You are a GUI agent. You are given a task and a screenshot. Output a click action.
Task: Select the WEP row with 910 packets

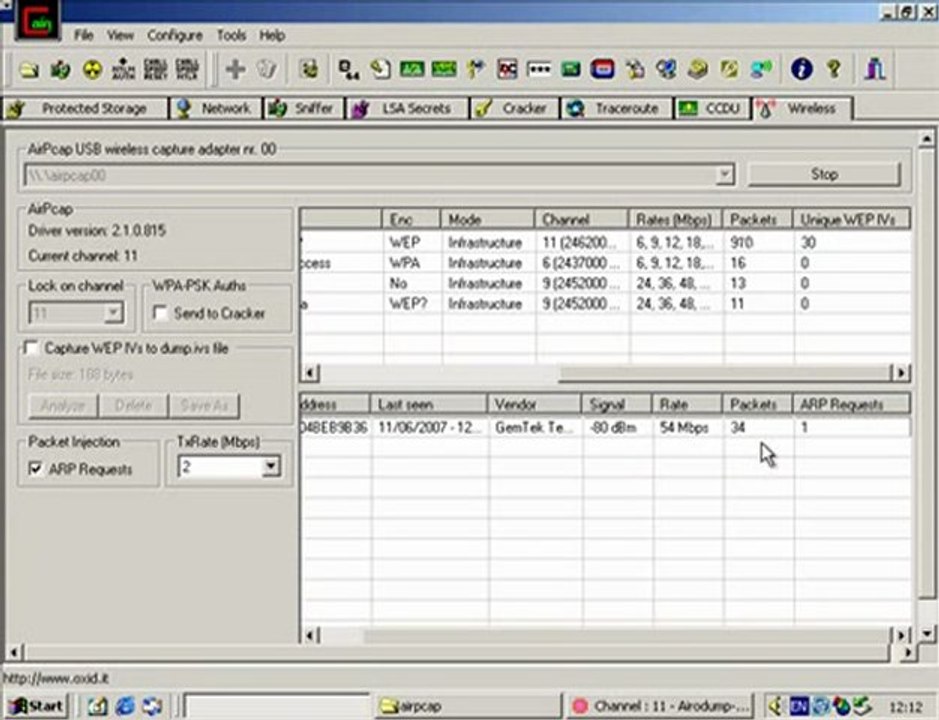tap(605, 243)
